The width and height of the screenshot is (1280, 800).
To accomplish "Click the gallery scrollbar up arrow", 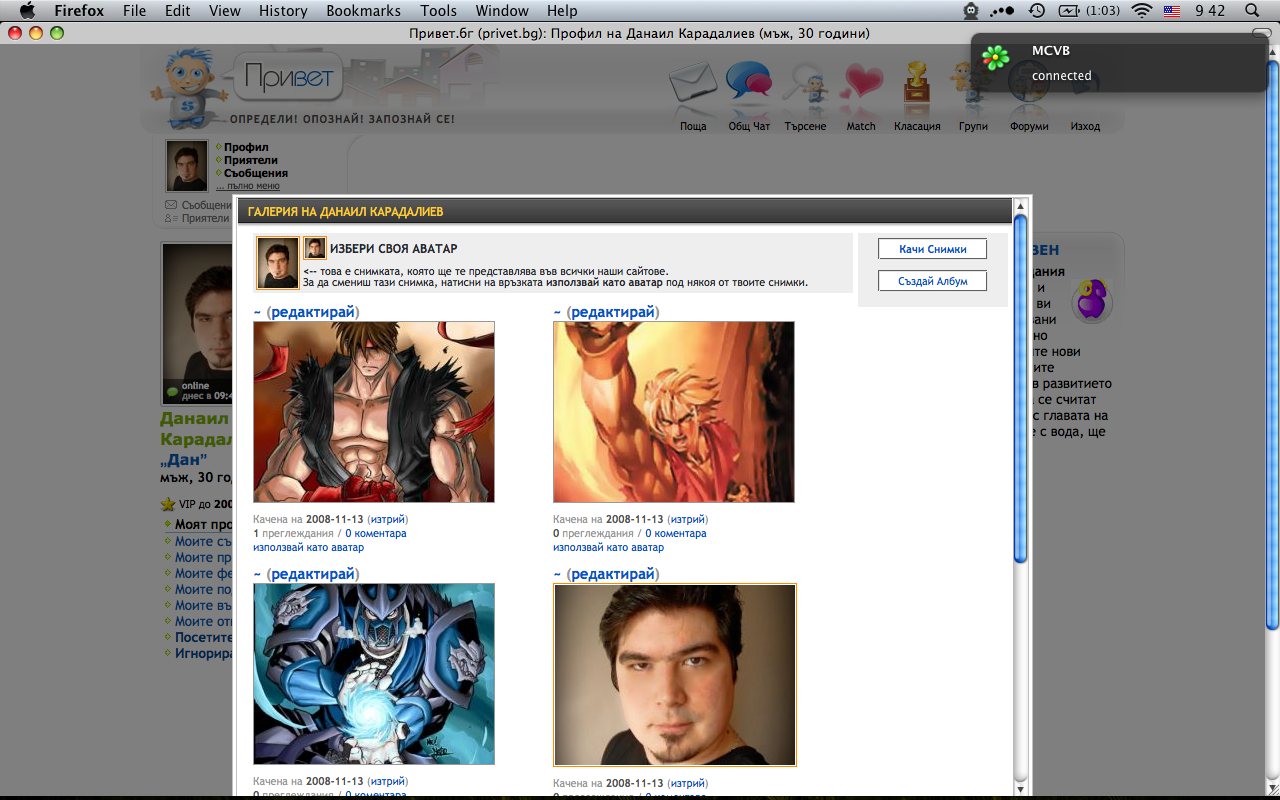I will 1021,206.
